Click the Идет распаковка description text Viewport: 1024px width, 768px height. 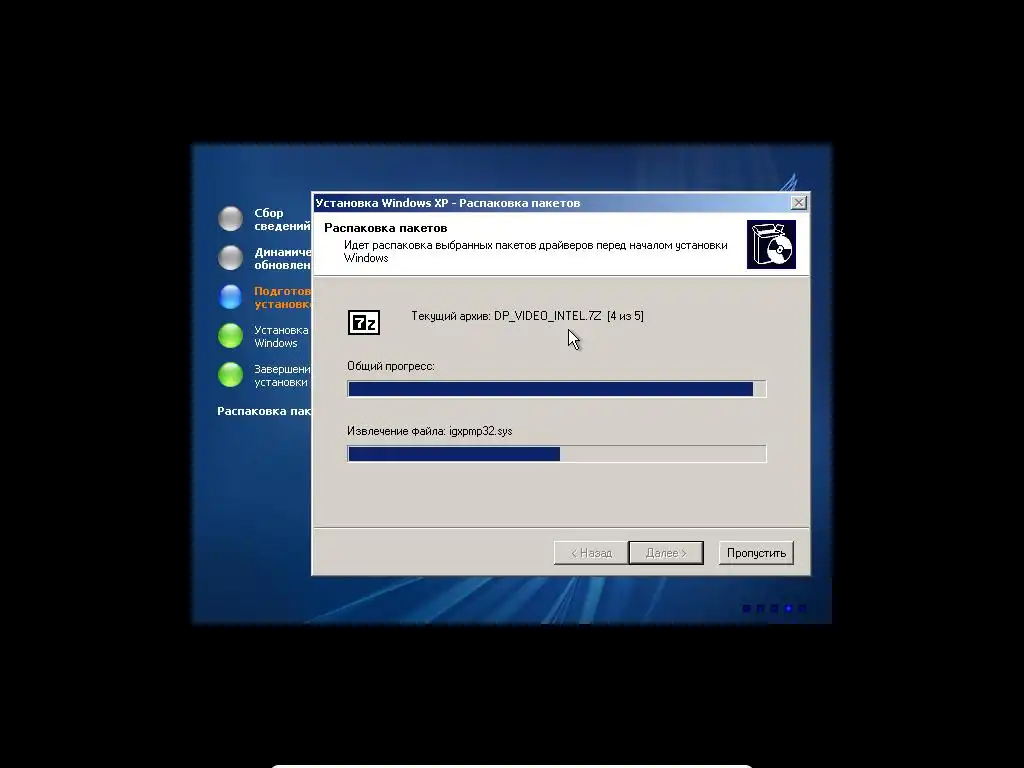pos(536,251)
